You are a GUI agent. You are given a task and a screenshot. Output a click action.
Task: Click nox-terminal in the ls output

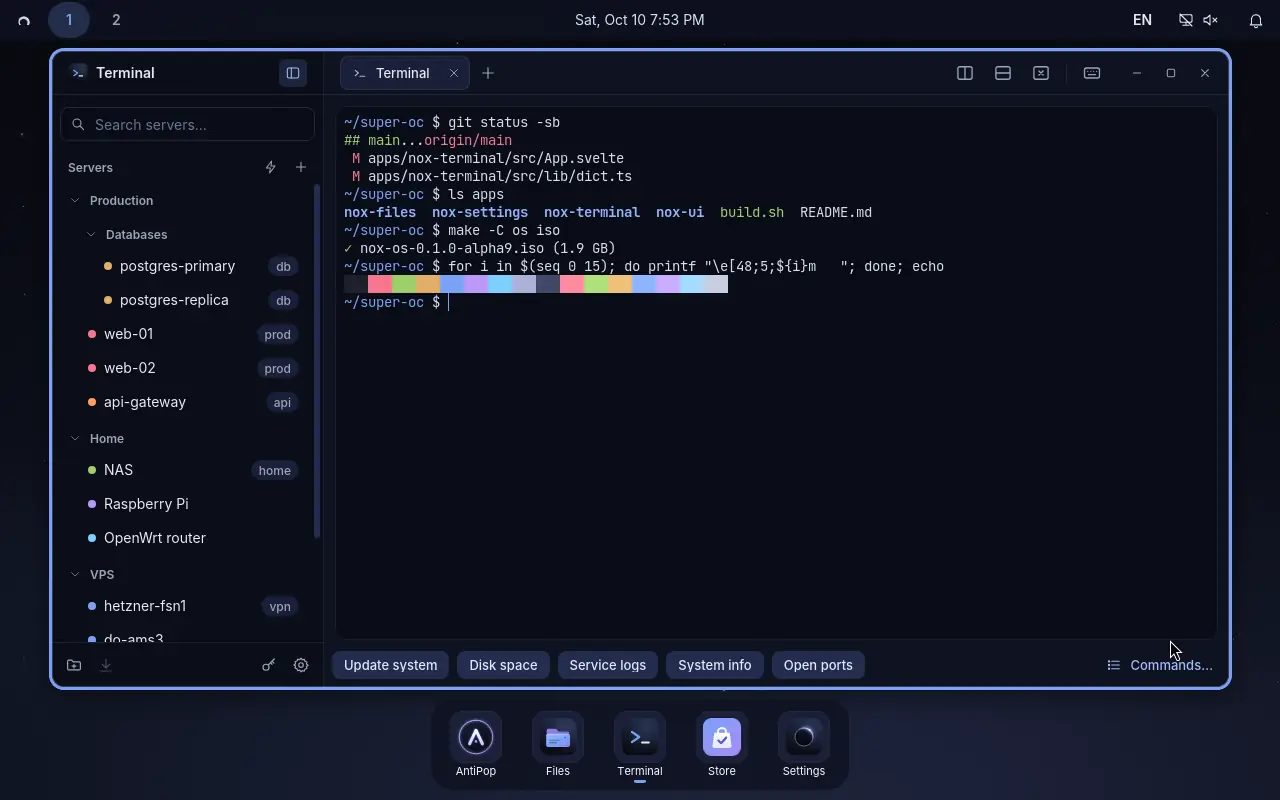592,212
